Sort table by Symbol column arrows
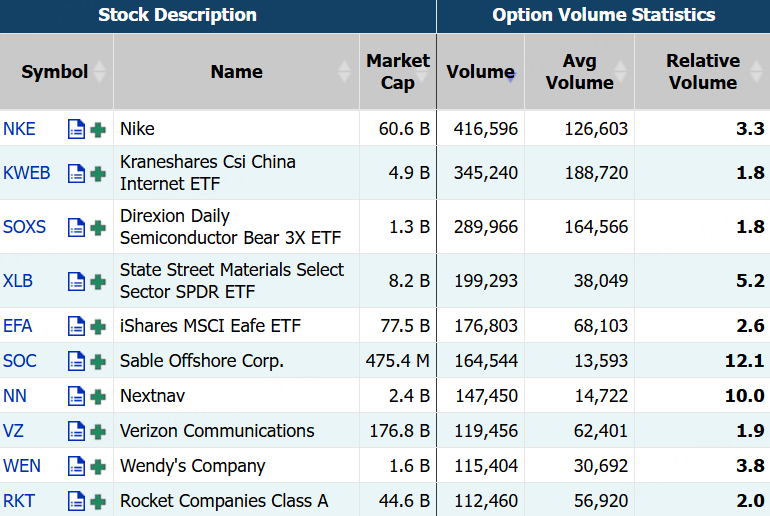 coord(100,72)
